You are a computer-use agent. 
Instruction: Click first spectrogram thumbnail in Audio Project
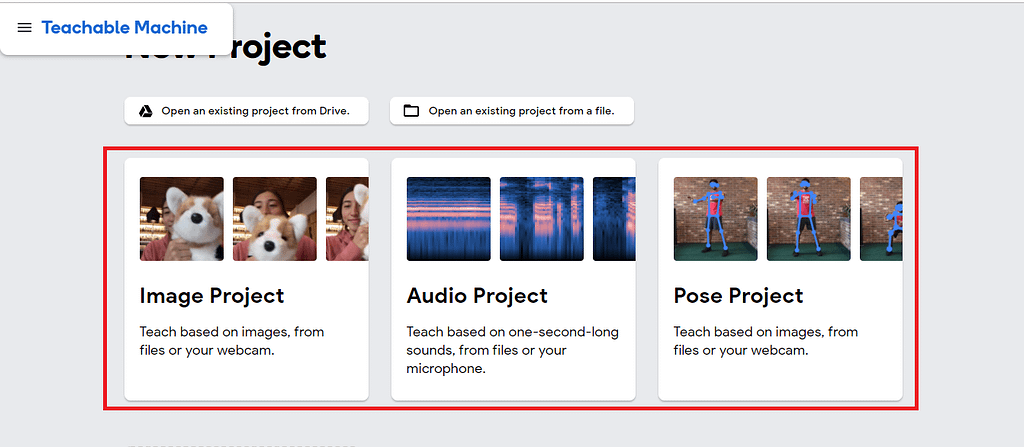(449, 219)
